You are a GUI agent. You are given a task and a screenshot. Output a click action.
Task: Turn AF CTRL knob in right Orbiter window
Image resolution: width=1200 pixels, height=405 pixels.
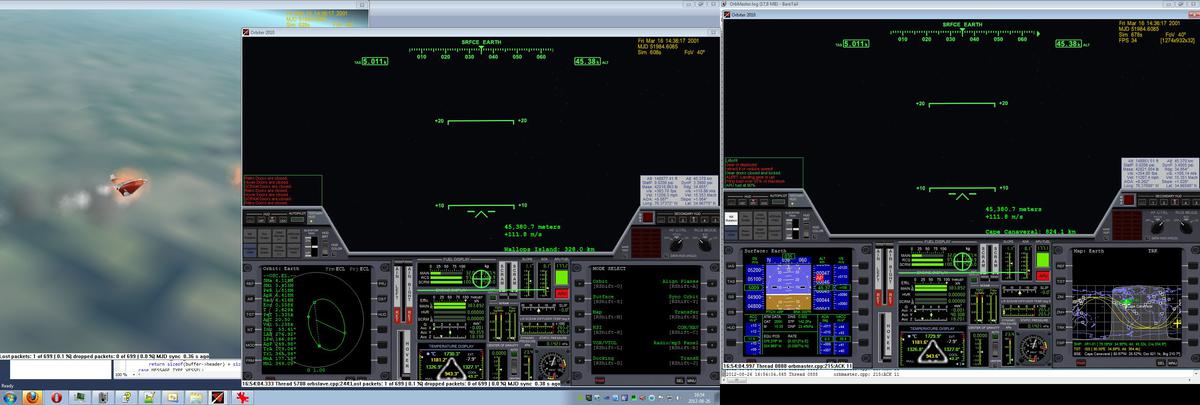1157,227
